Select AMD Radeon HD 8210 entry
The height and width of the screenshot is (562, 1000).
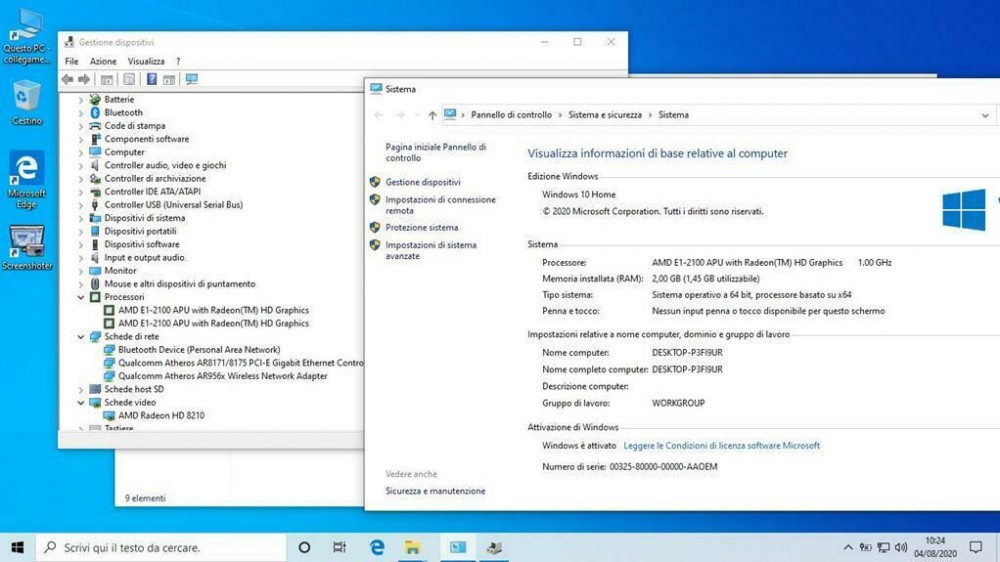click(x=161, y=415)
